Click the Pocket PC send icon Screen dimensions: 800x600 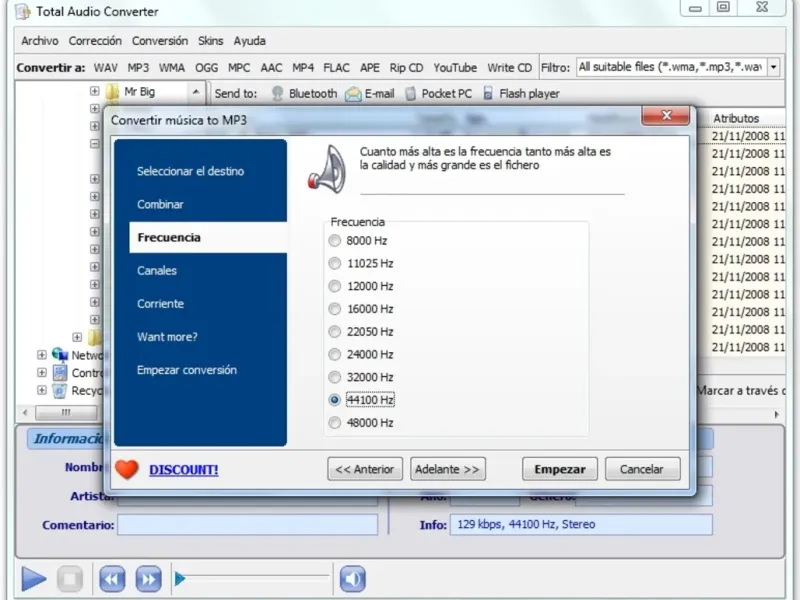coord(410,93)
